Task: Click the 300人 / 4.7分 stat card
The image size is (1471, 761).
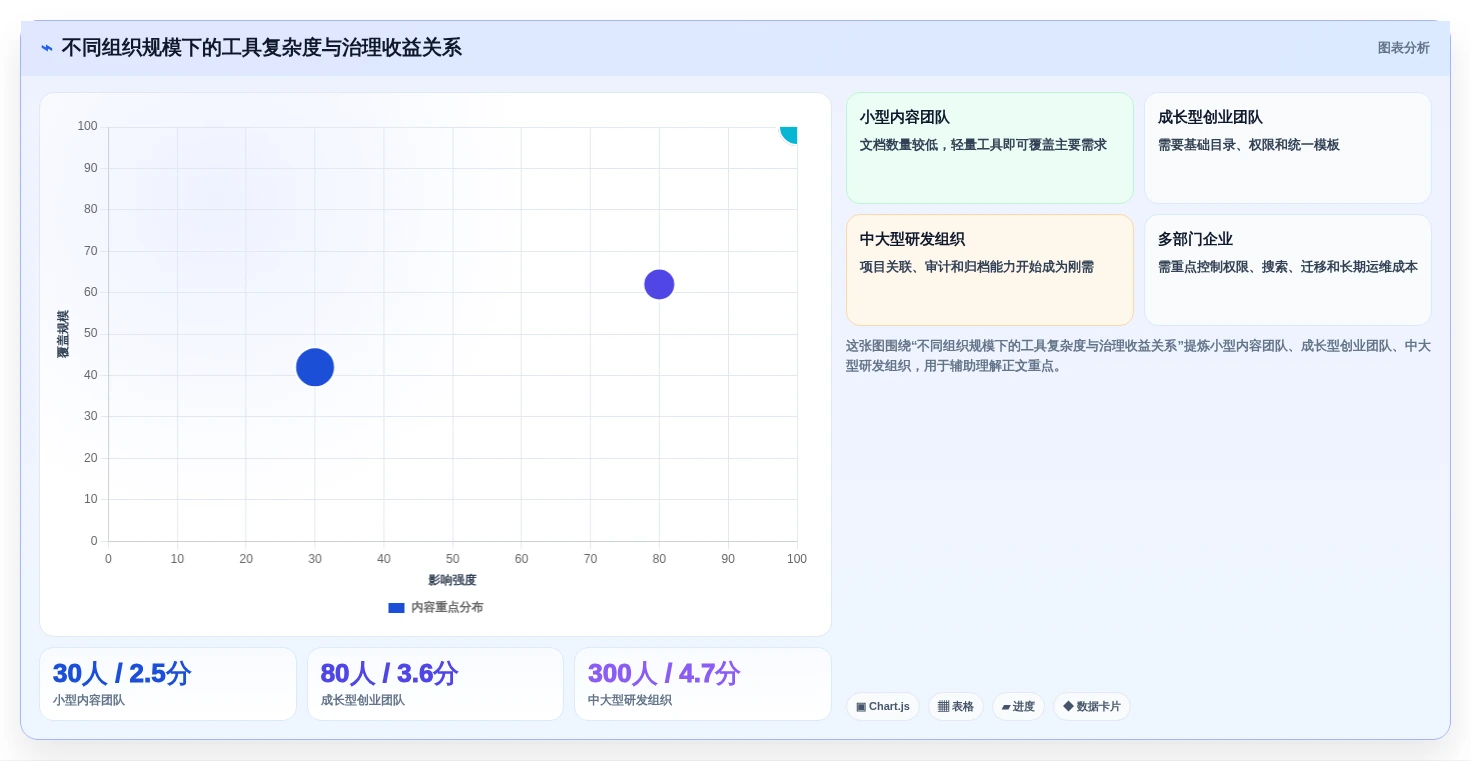Action: 703,684
